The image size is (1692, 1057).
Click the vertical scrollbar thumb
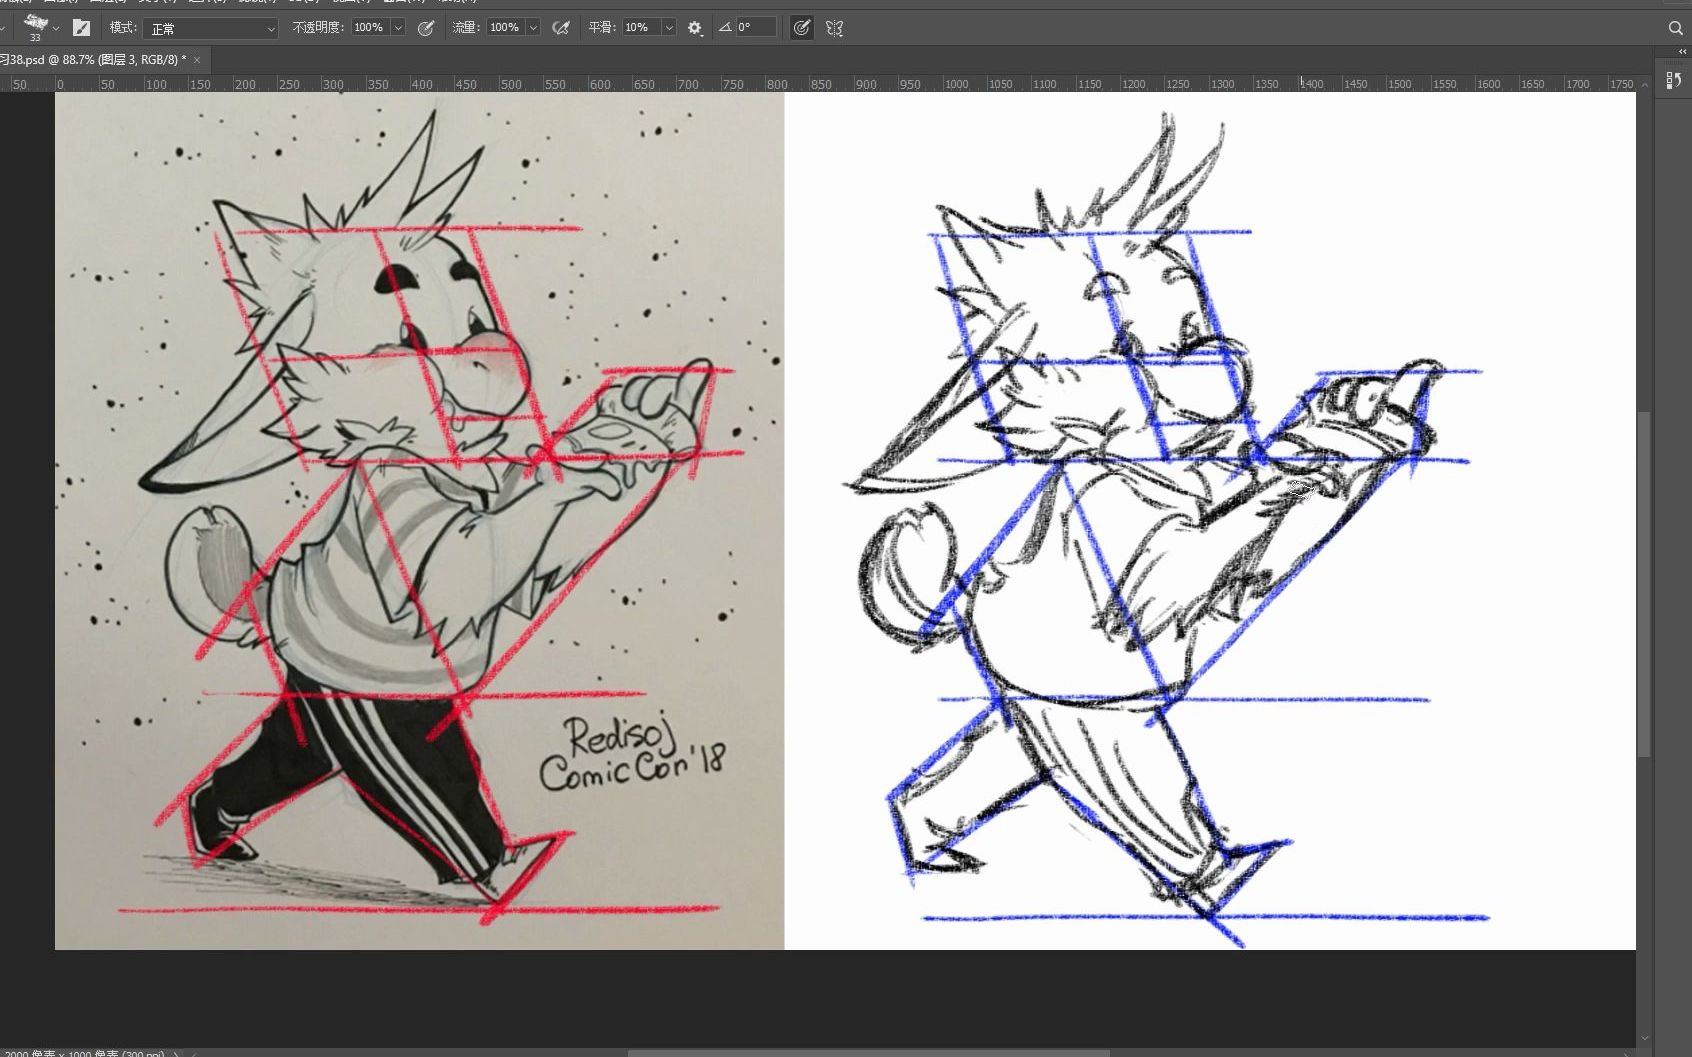[1645, 585]
